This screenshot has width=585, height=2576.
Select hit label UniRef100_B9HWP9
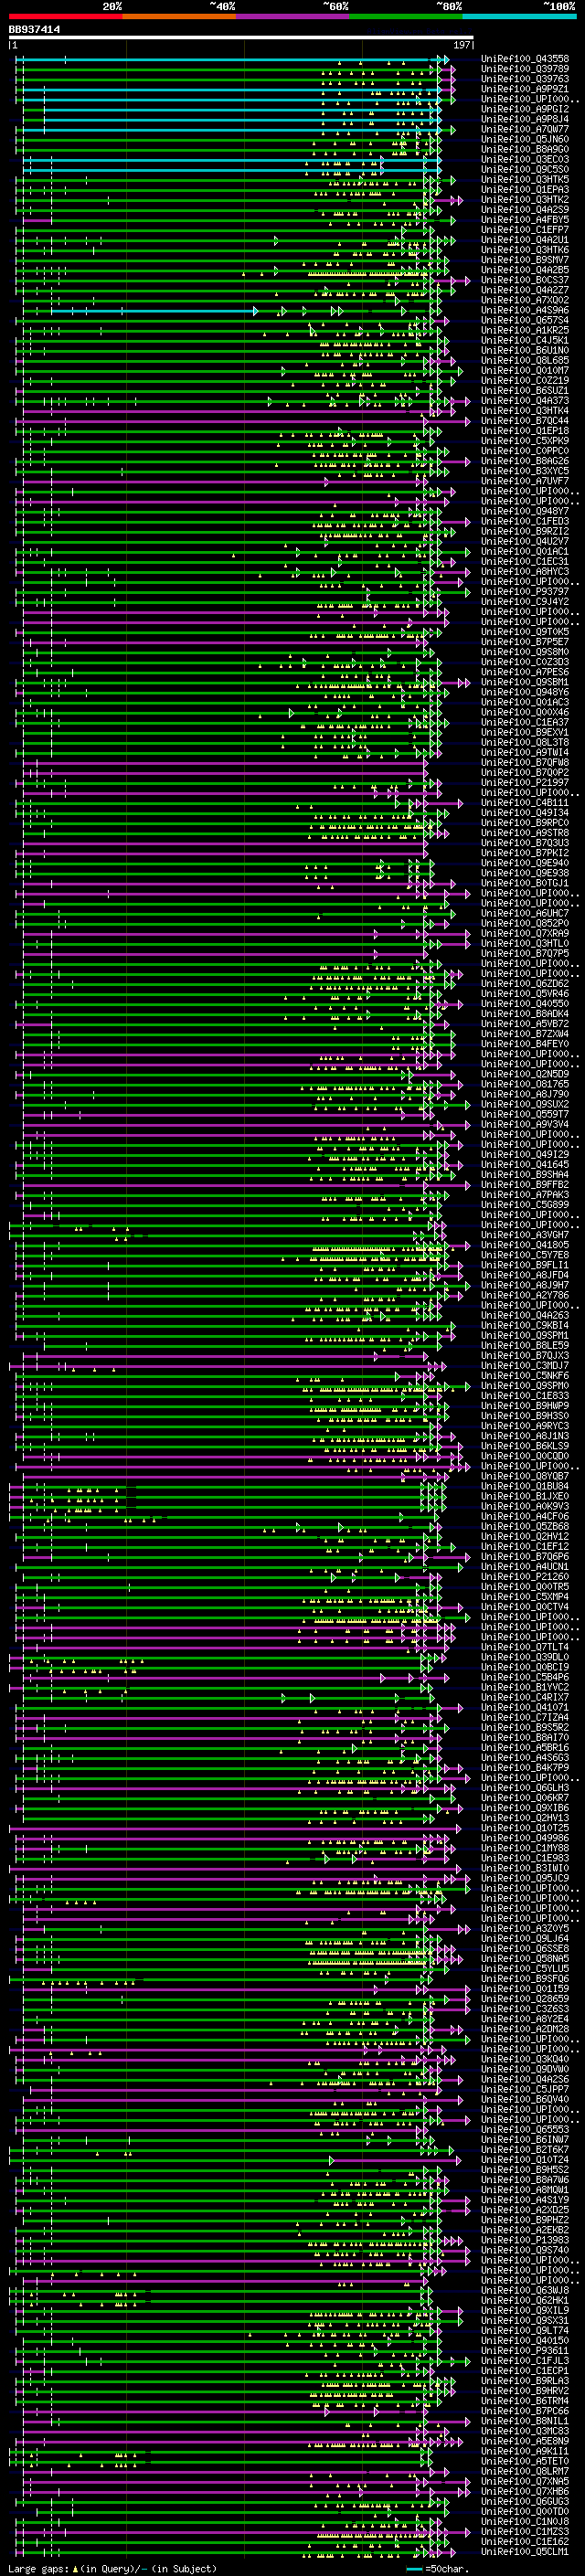click(525, 1406)
